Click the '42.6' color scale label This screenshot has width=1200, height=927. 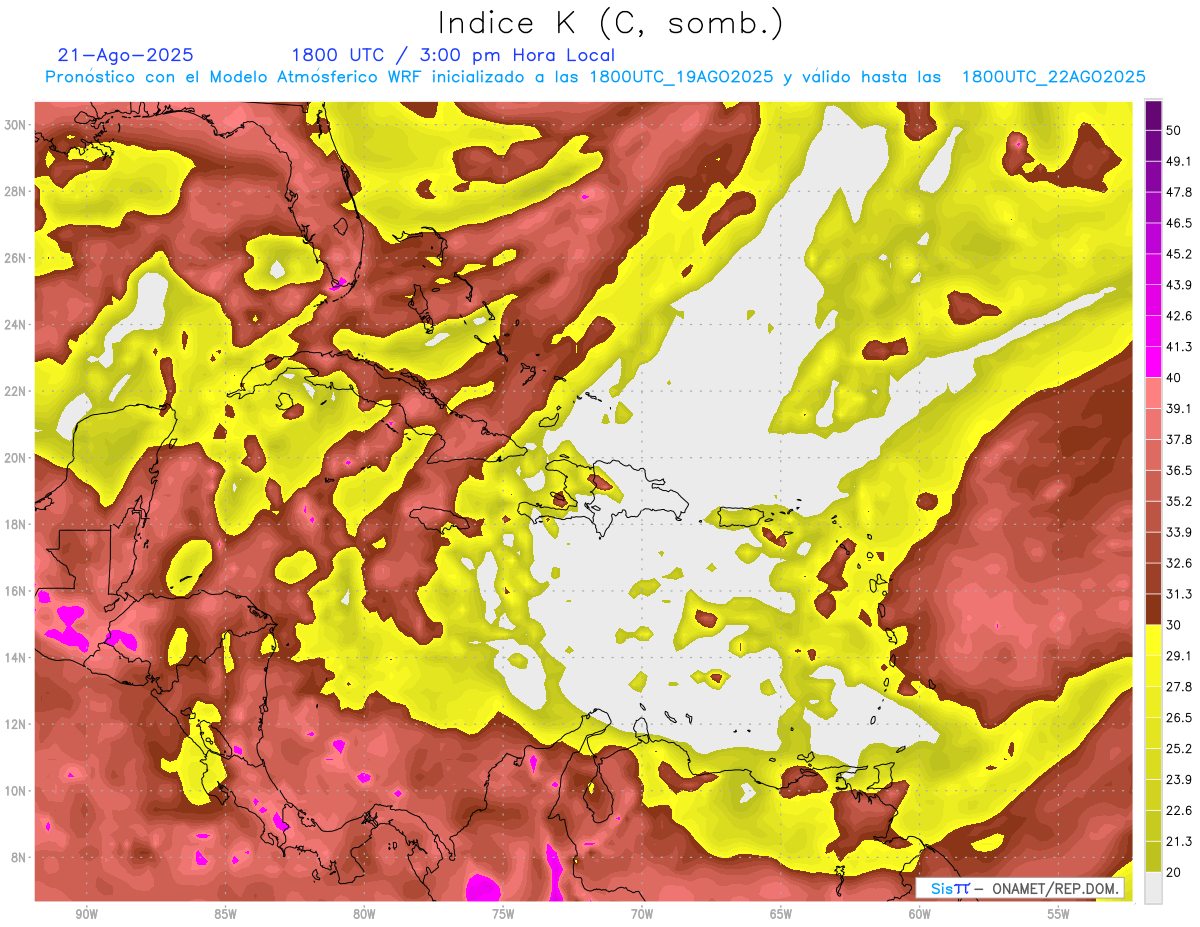pos(1179,315)
